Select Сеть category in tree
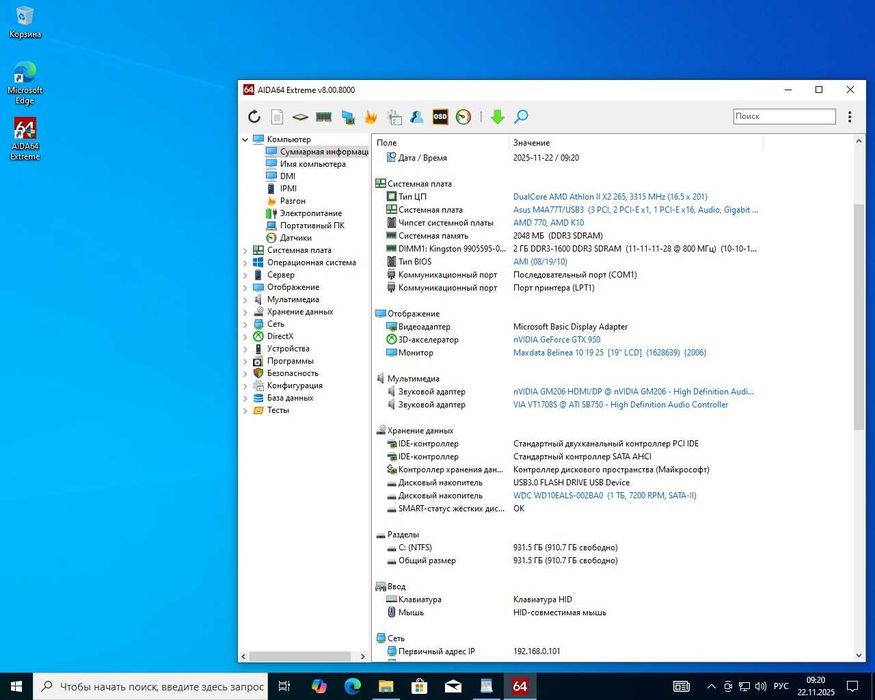 tap(269, 324)
